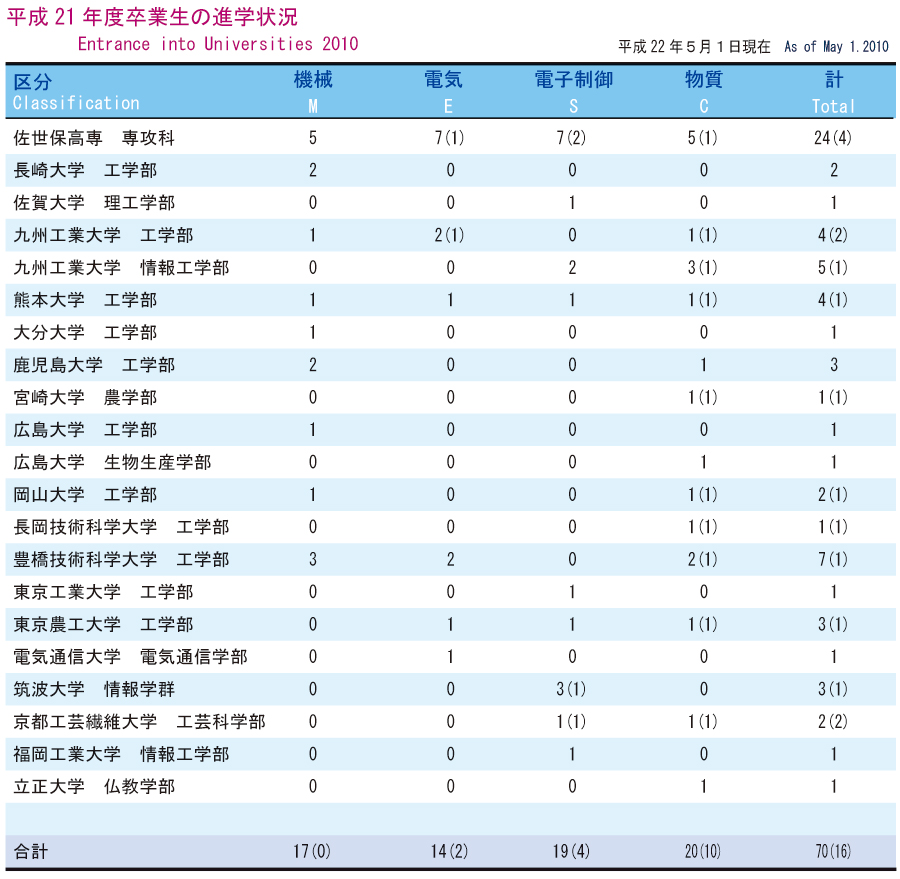Click the row label 京都工芸繊維大学 工芸科学部

(x=139, y=722)
